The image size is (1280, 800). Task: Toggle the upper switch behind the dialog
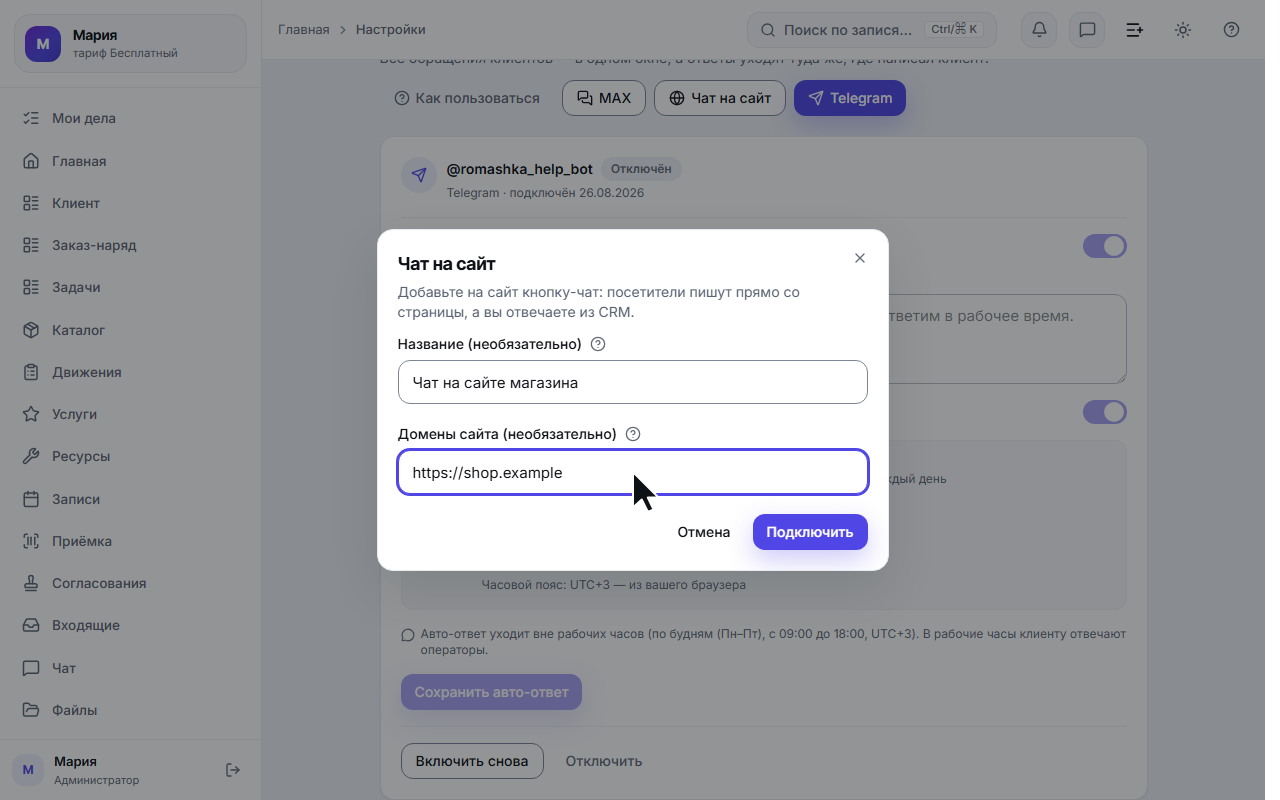tap(1104, 246)
